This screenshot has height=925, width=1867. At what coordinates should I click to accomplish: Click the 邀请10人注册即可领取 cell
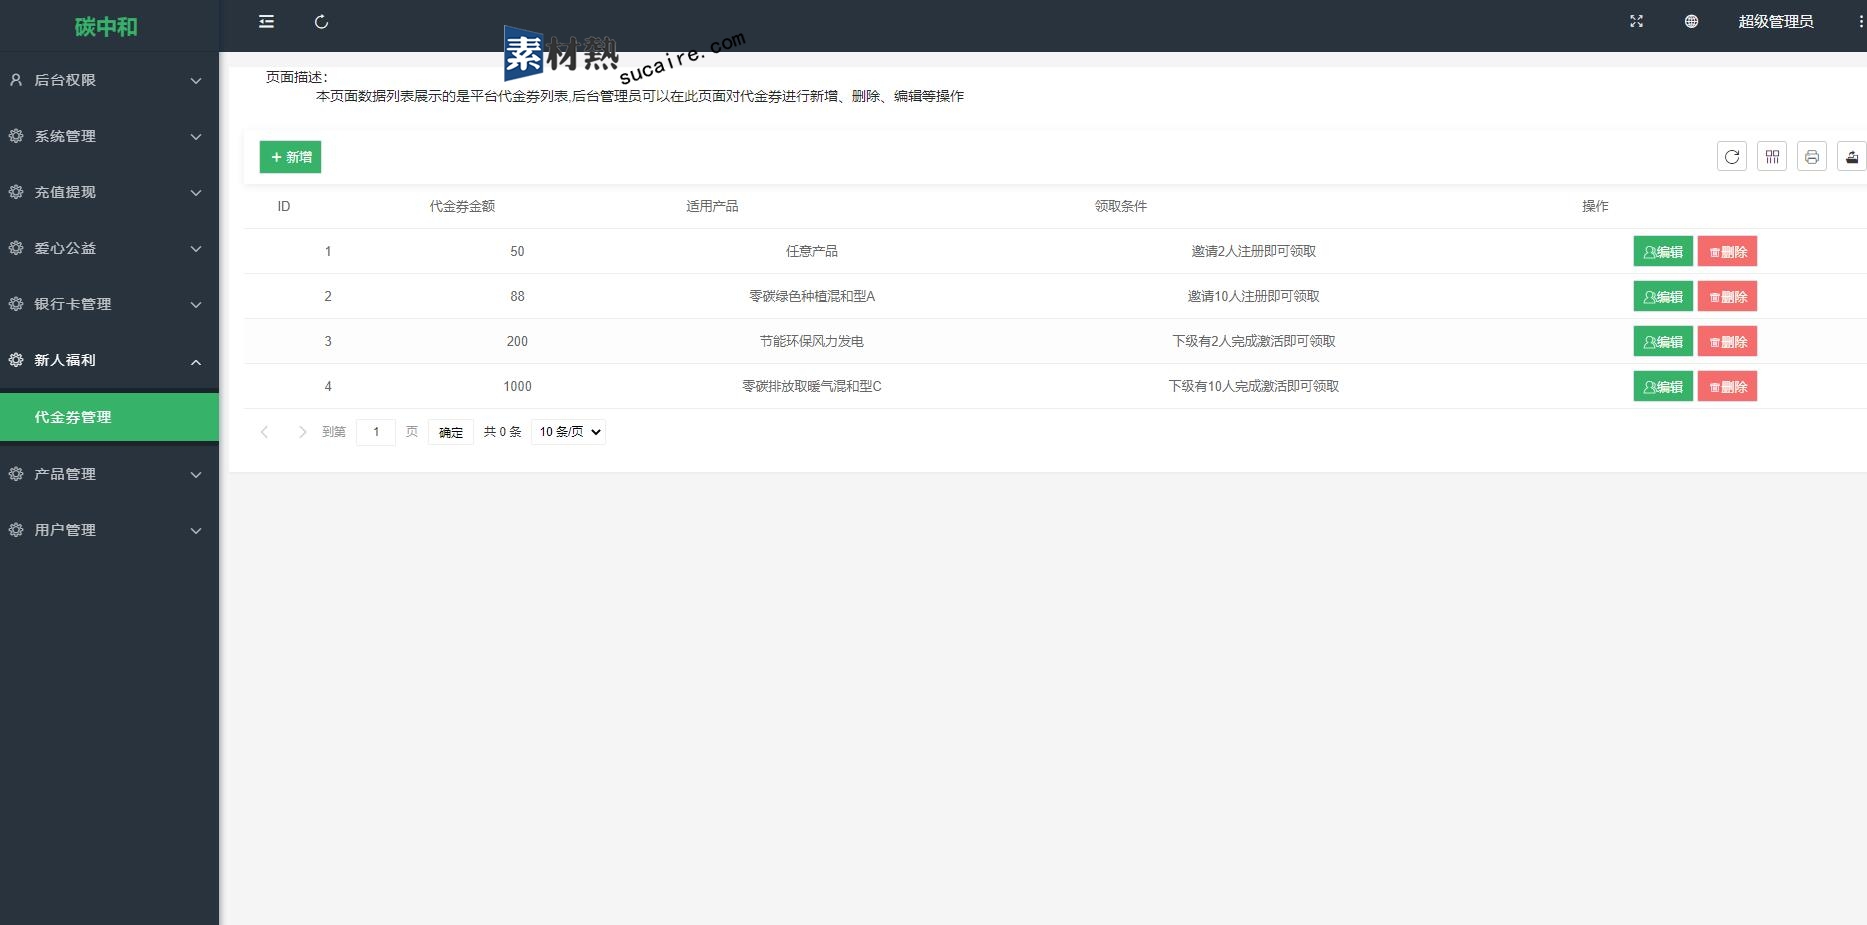[x=1253, y=296]
